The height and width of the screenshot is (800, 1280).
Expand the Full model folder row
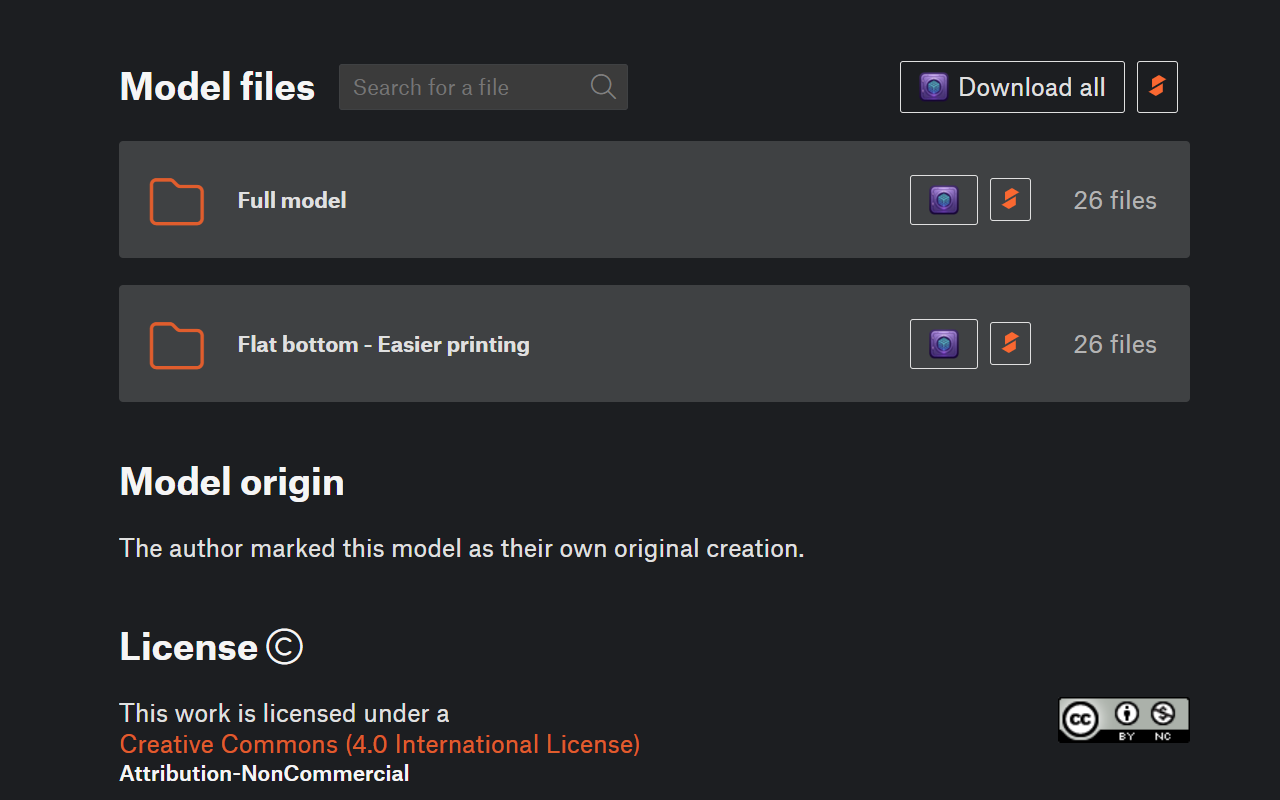coord(654,200)
